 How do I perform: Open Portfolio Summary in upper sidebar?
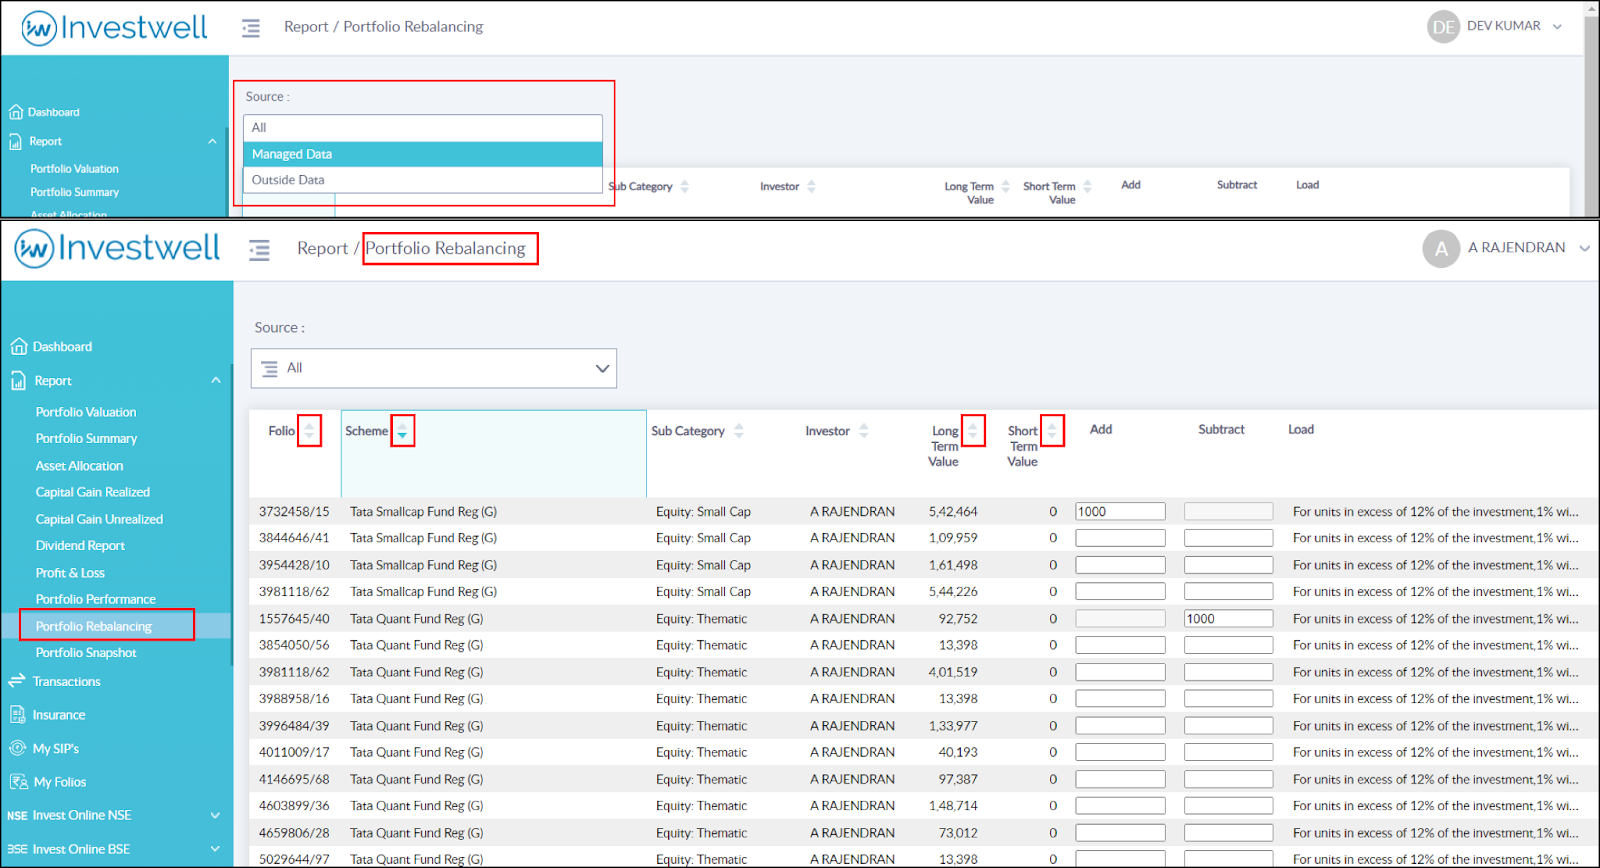[x=74, y=192]
